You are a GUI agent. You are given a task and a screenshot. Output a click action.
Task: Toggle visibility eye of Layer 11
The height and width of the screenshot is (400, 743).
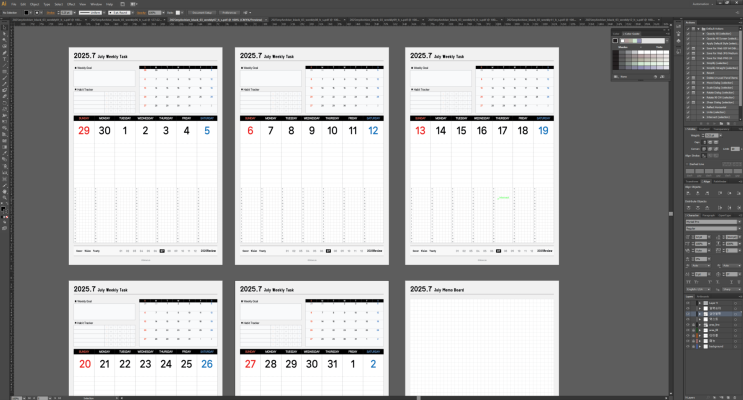(688, 303)
